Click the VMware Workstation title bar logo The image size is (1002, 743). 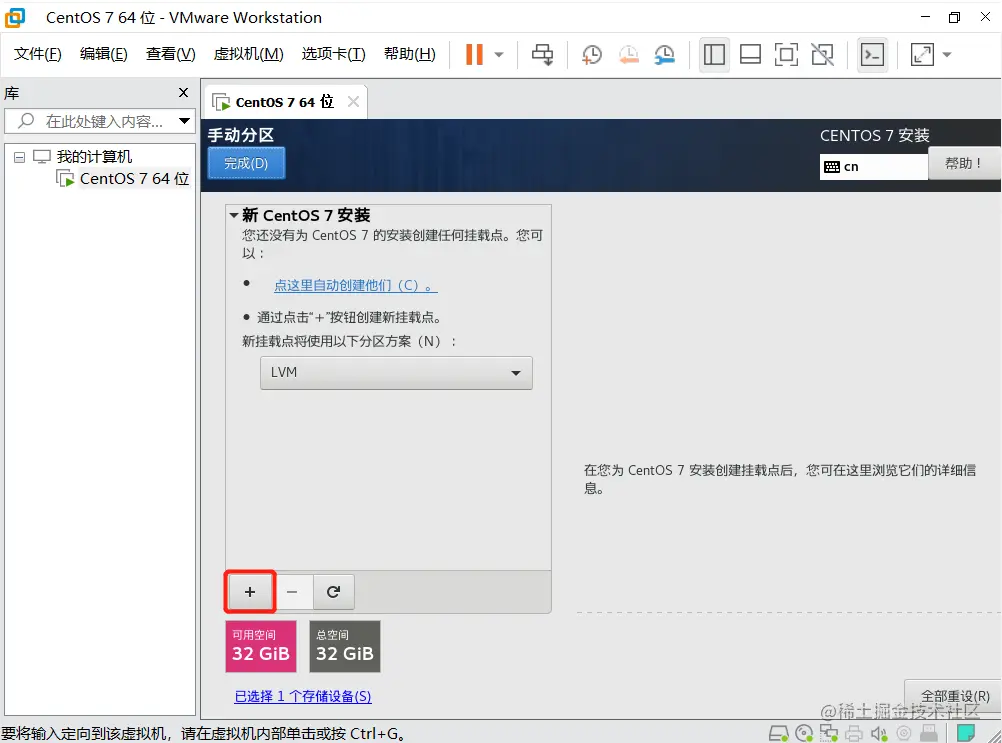pos(15,17)
